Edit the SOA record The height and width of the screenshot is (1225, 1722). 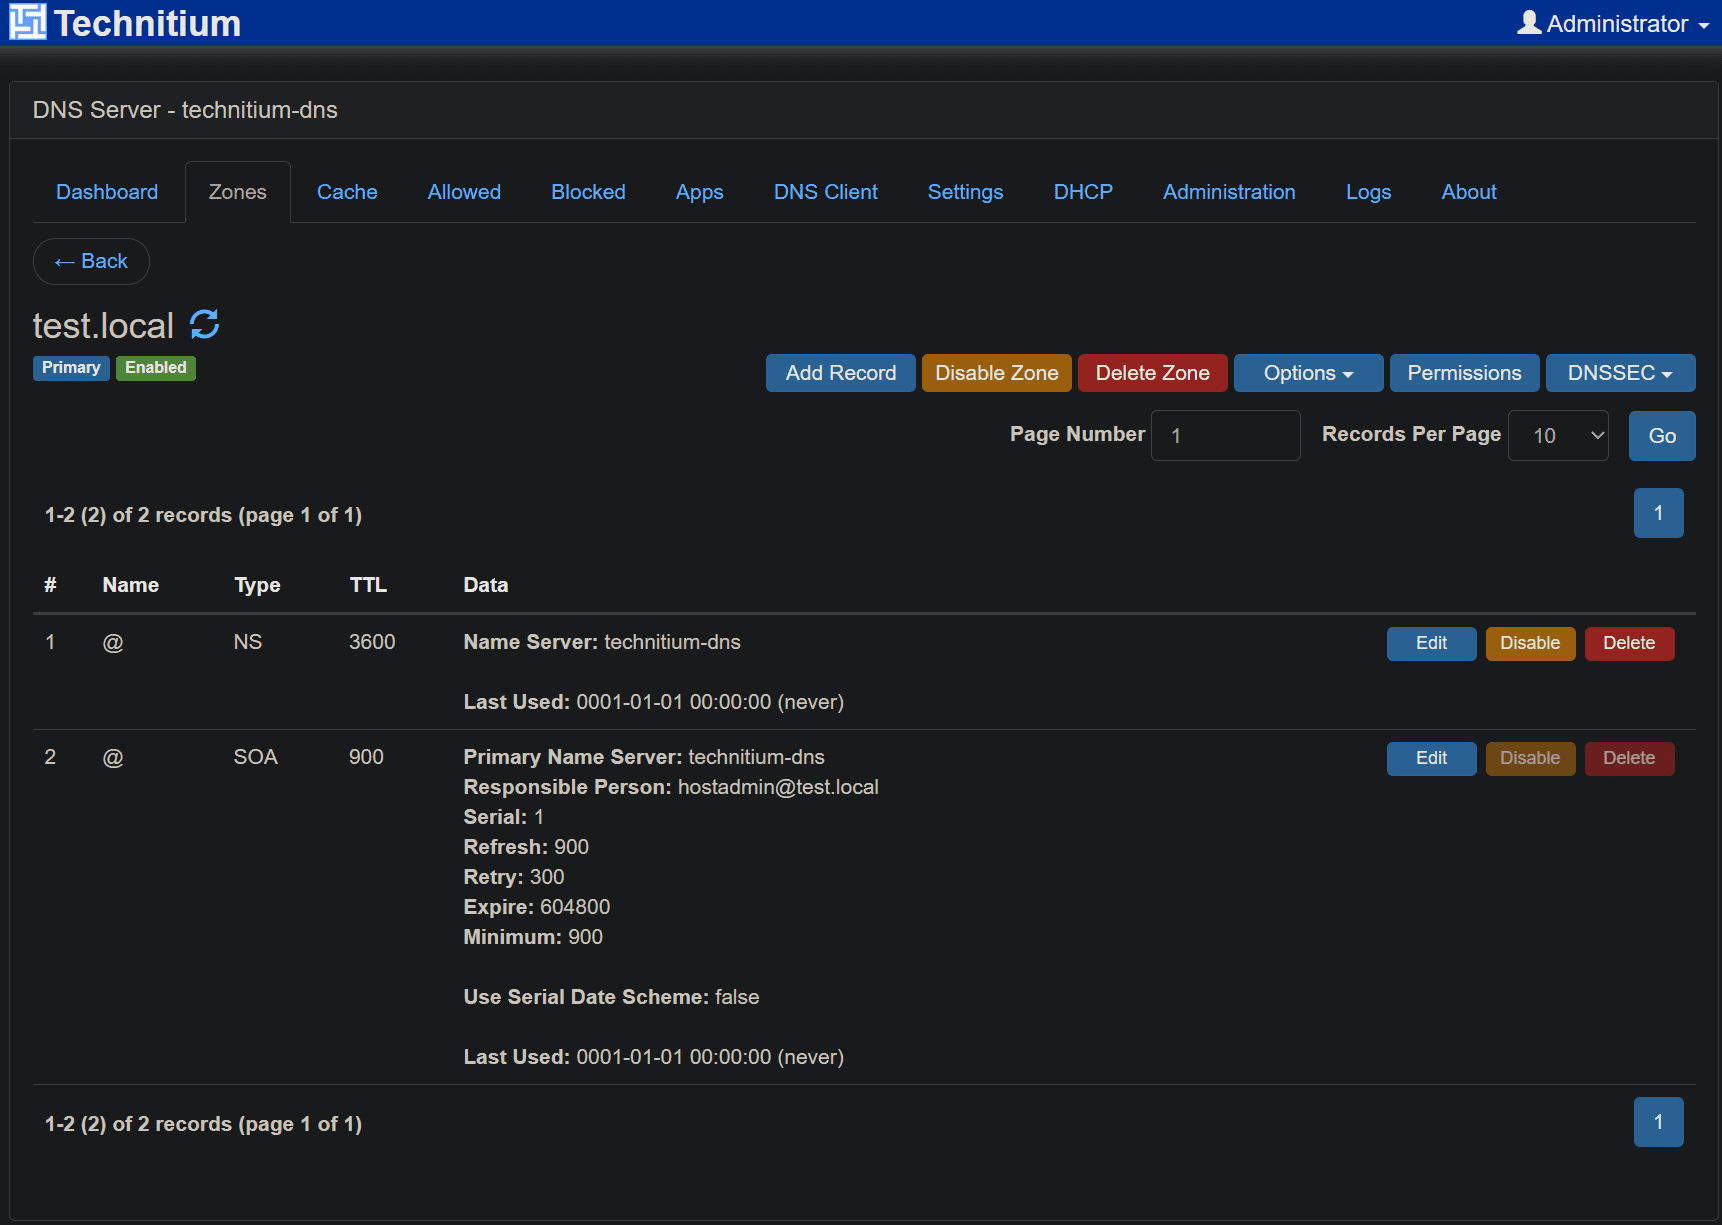coord(1430,759)
